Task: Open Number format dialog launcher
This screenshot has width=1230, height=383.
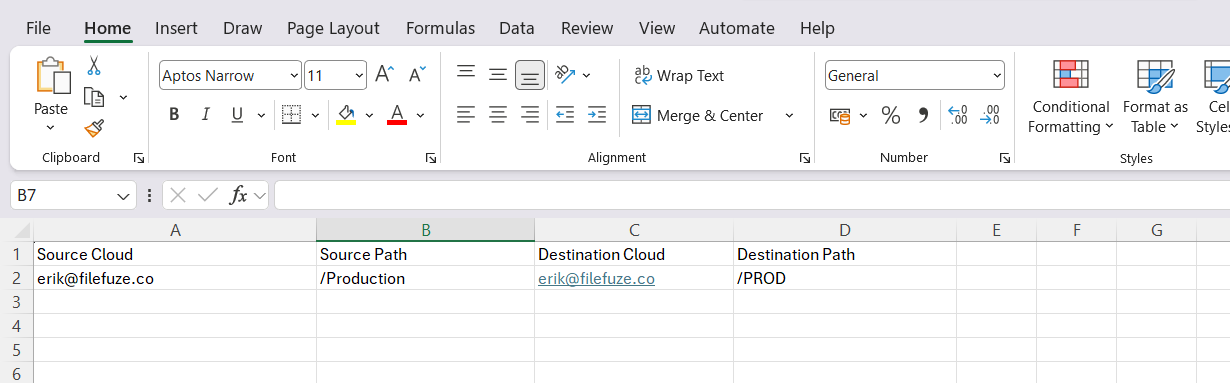Action: (x=1004, y=158)
